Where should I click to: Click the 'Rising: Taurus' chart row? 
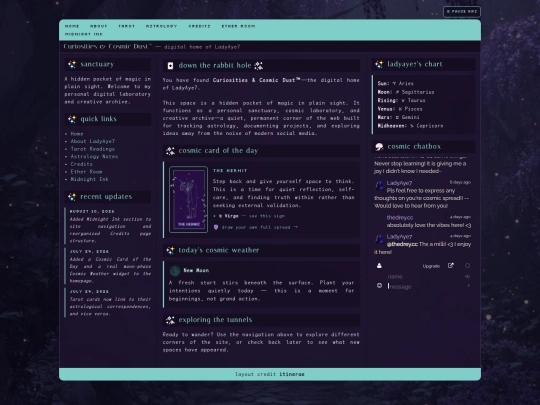click(401, 100)
